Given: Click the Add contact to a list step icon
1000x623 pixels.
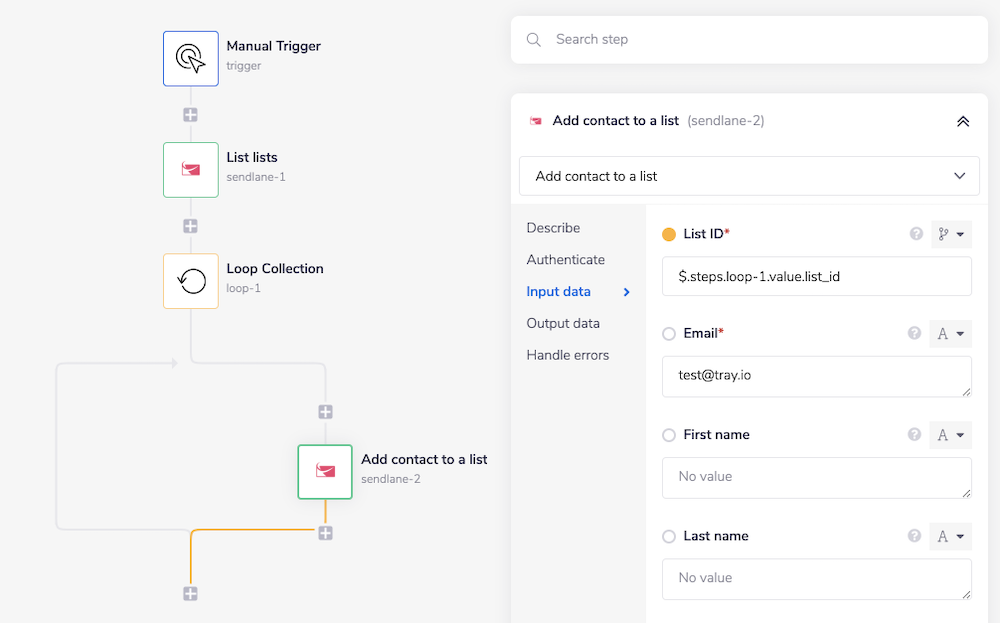Looking at the screenshot, I should click(325, 471).
